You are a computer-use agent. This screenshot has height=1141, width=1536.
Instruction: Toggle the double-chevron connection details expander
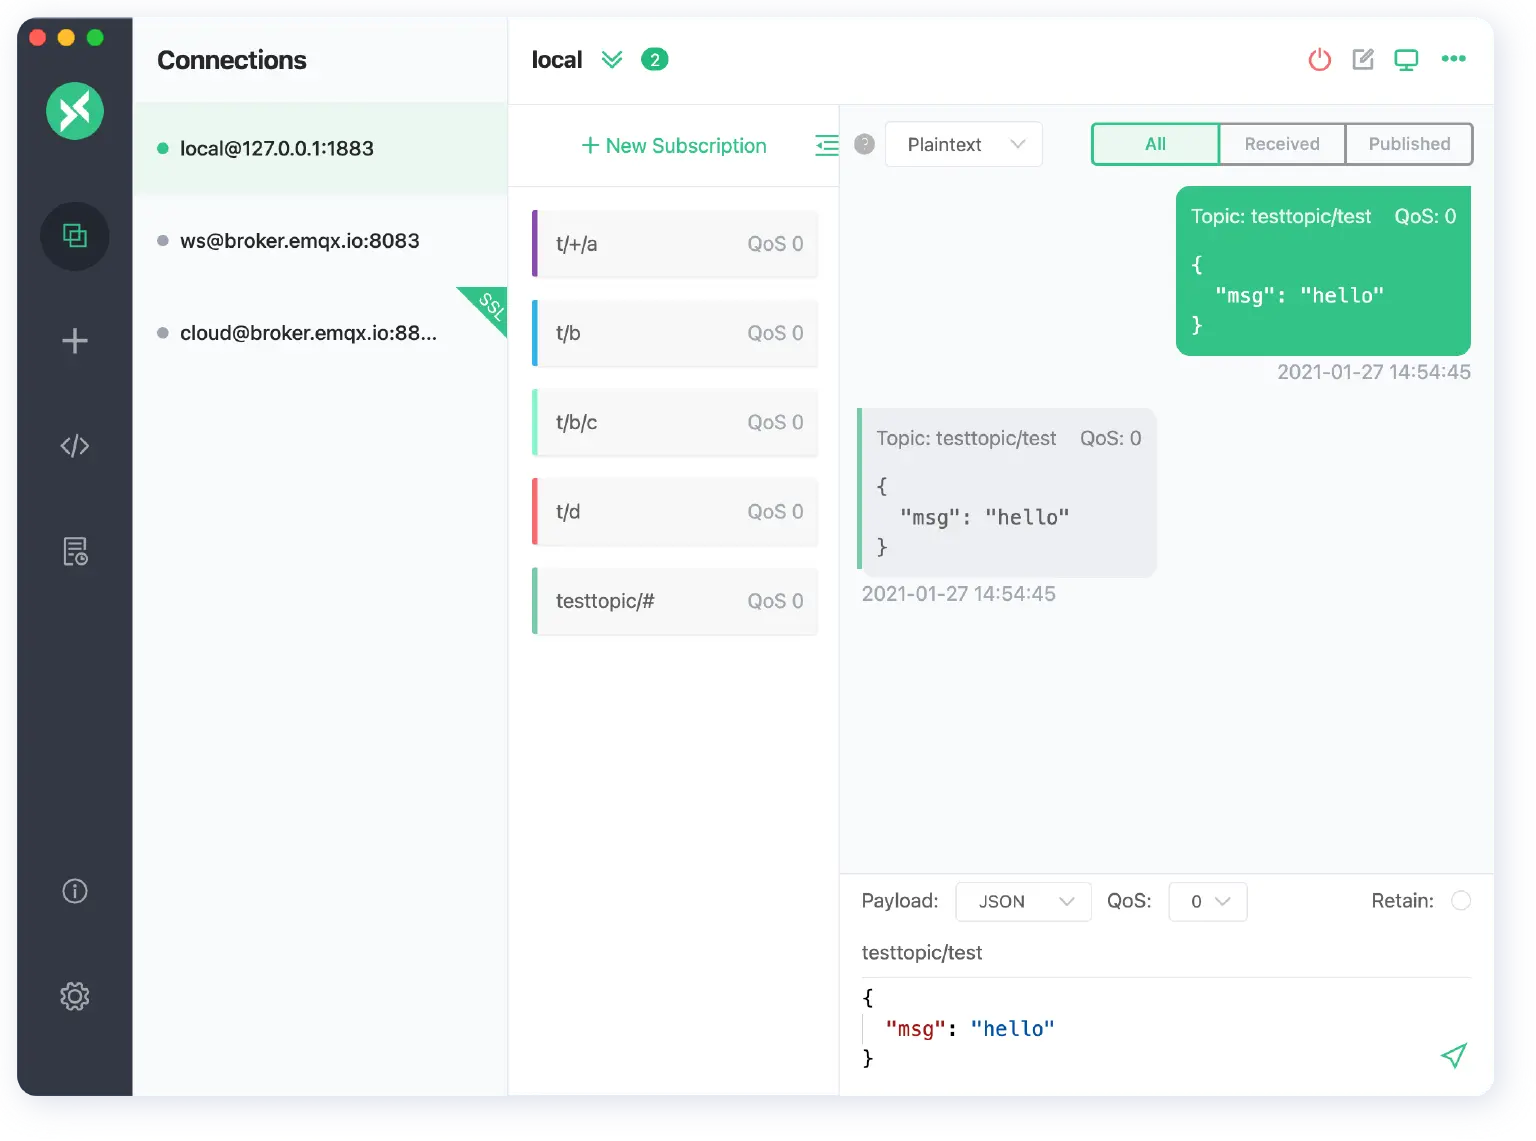coord(612,60)
